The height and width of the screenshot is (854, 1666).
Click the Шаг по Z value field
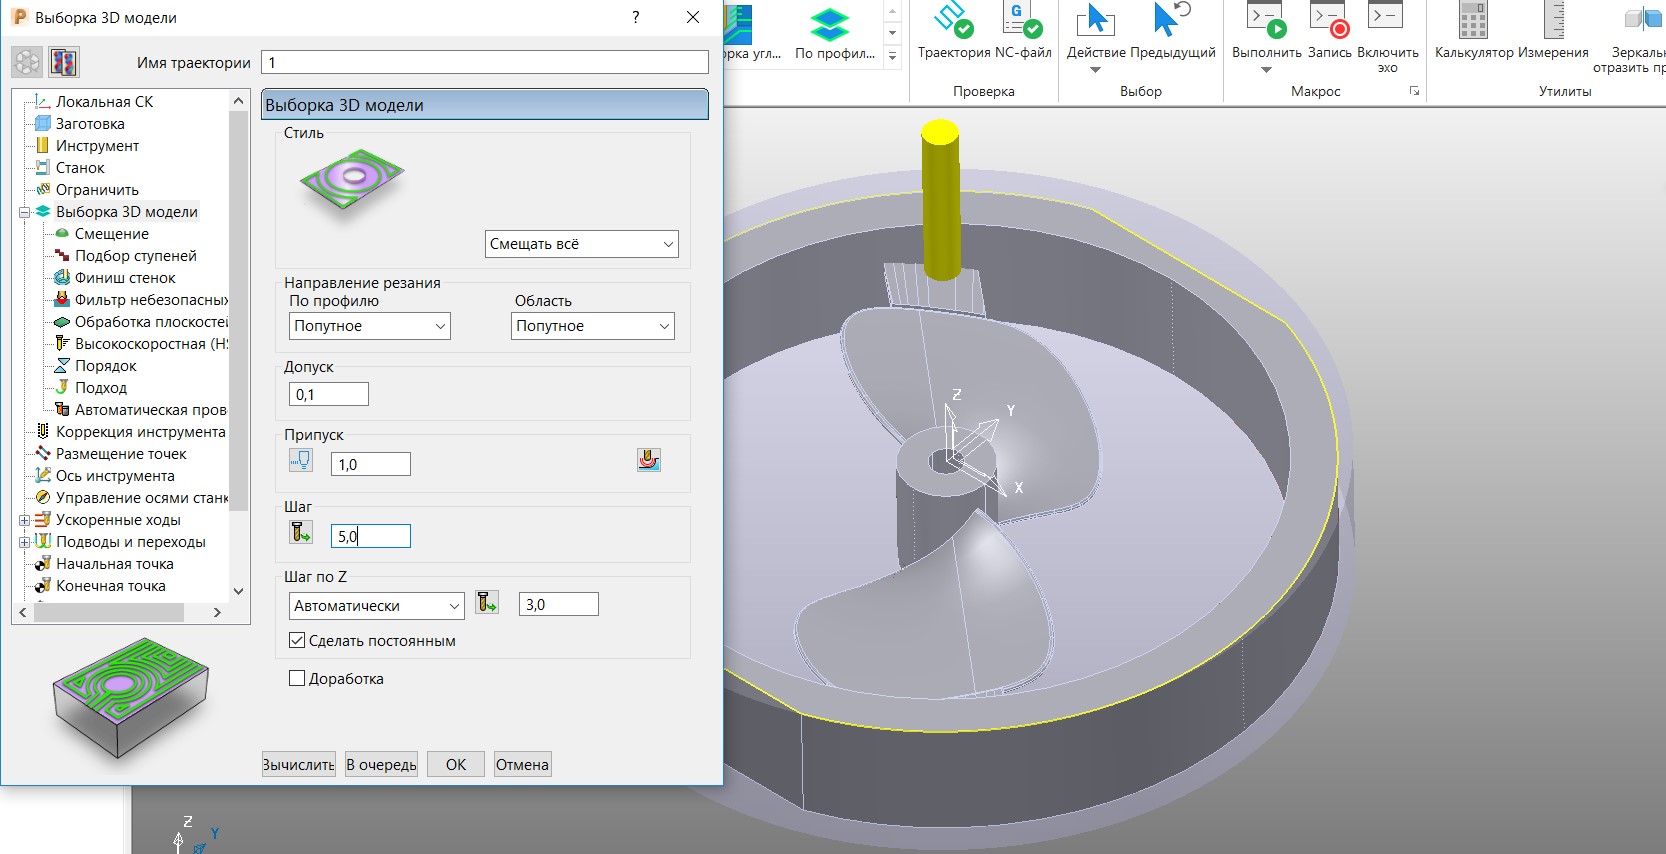[x=559, y=604]
